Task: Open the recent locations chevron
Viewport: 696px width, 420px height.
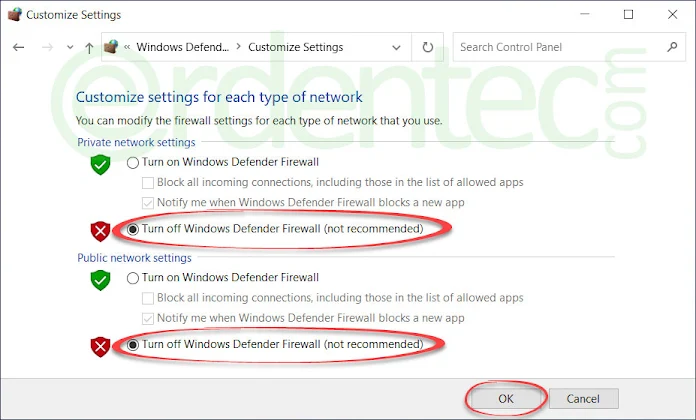Action: coord(70,47)
